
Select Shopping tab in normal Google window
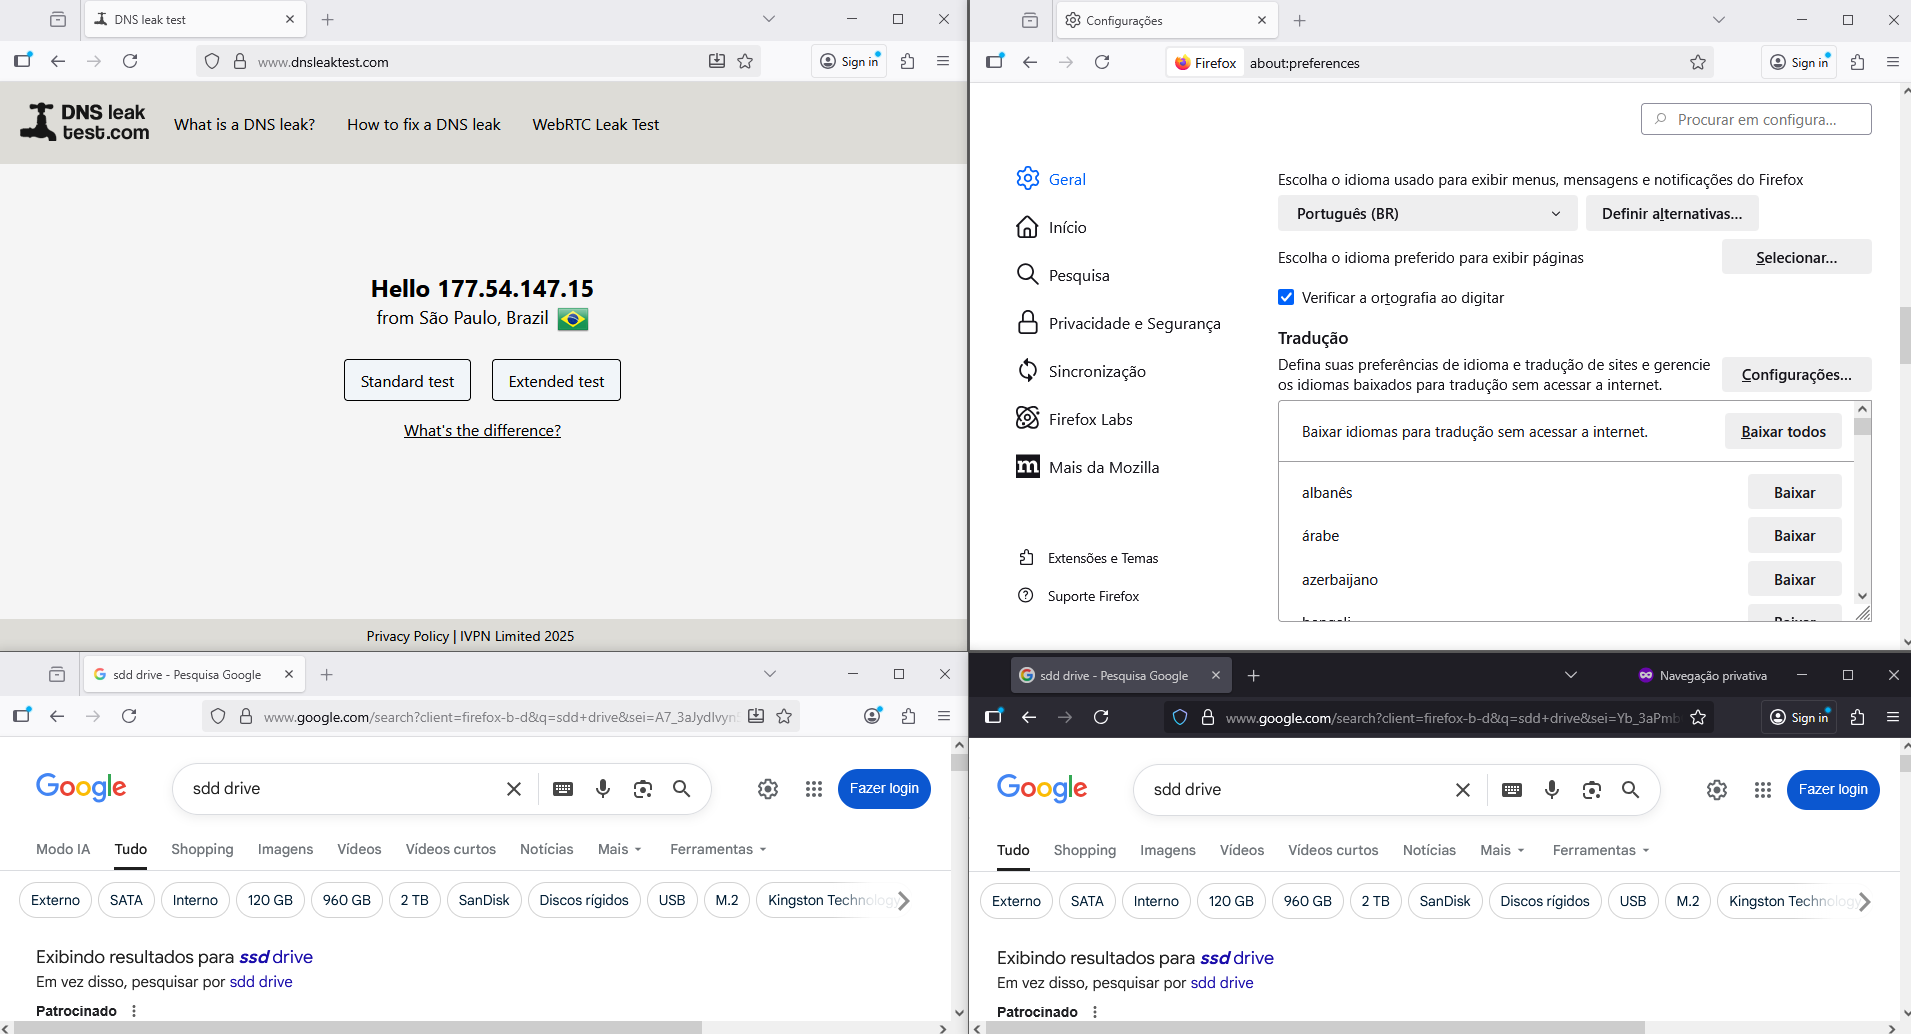point(202,849)
